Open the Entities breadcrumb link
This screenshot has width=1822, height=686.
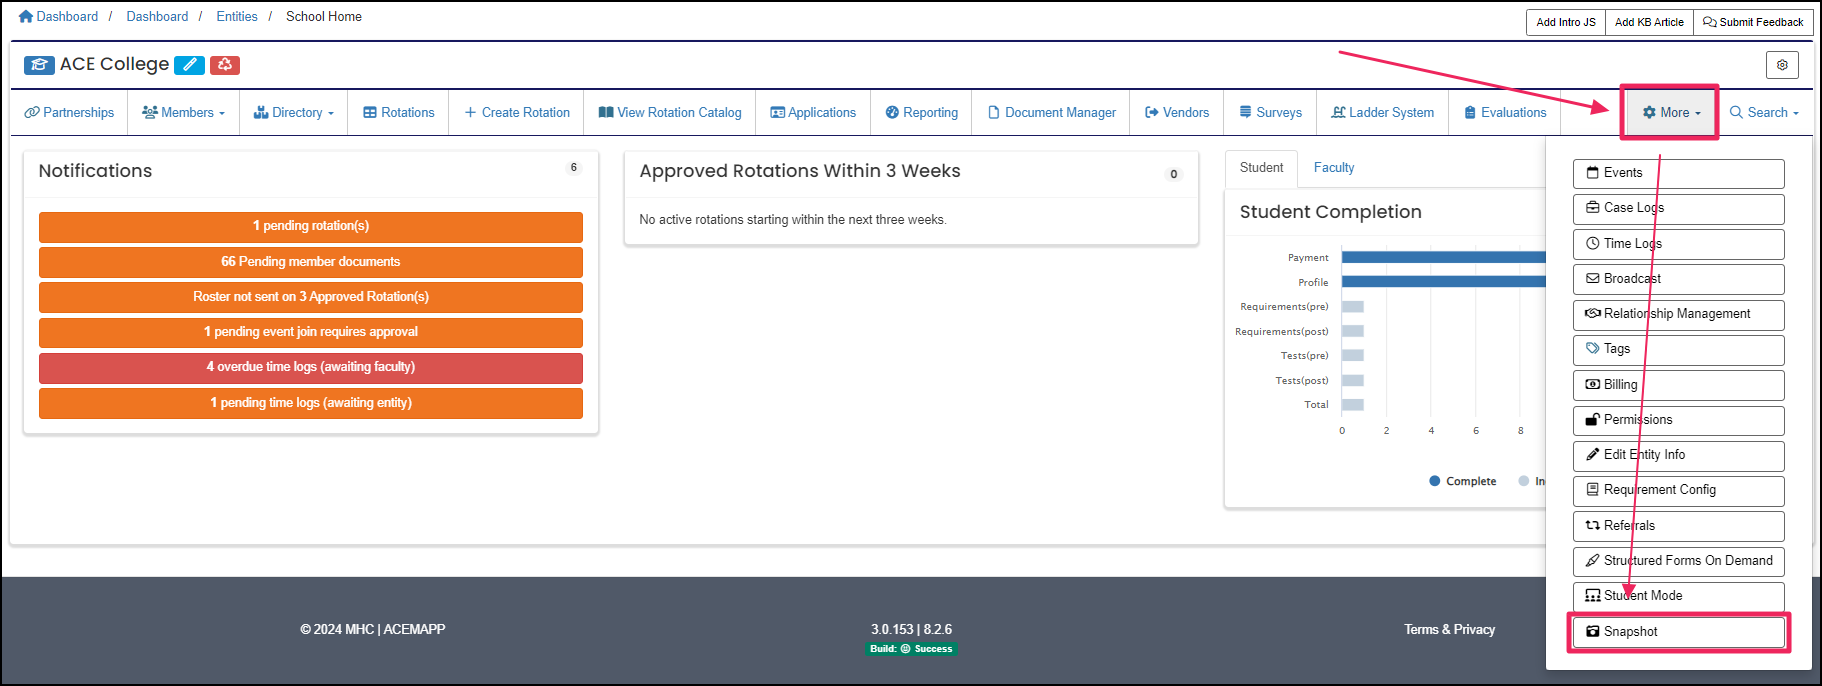(237, 17)
